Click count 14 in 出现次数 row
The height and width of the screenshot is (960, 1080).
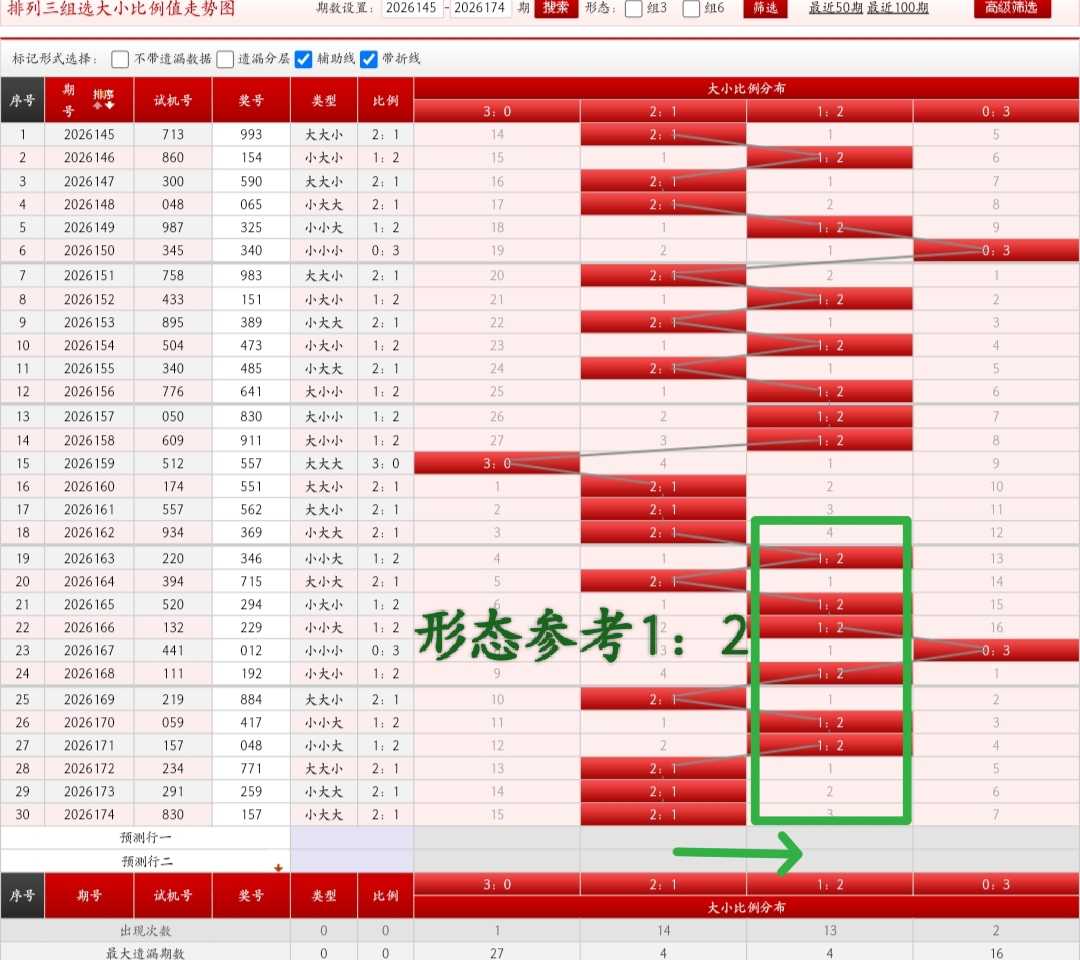coord(663,930)
